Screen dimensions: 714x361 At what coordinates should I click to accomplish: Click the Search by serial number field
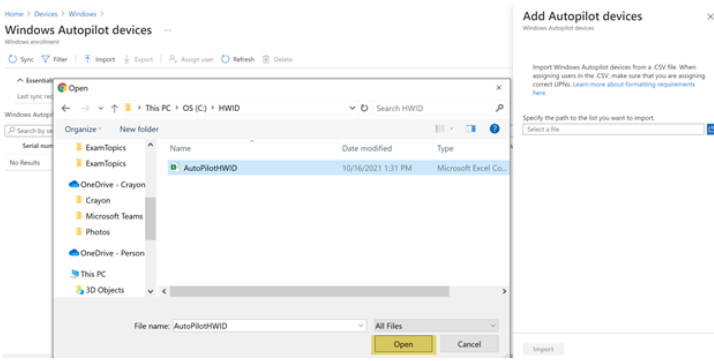point(30,131)
